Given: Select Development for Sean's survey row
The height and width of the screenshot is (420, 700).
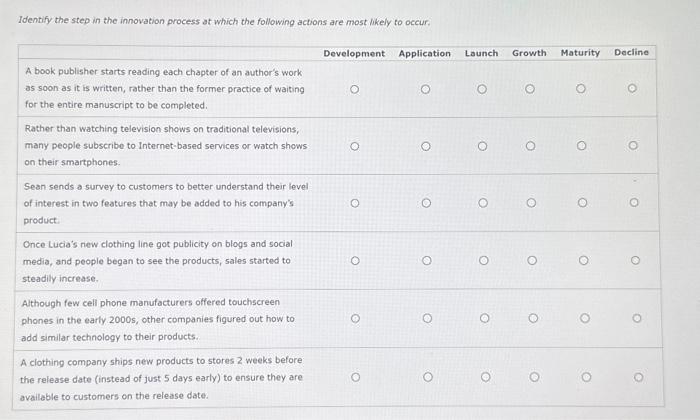Looking at the screenshot, I should click(355, 203).
